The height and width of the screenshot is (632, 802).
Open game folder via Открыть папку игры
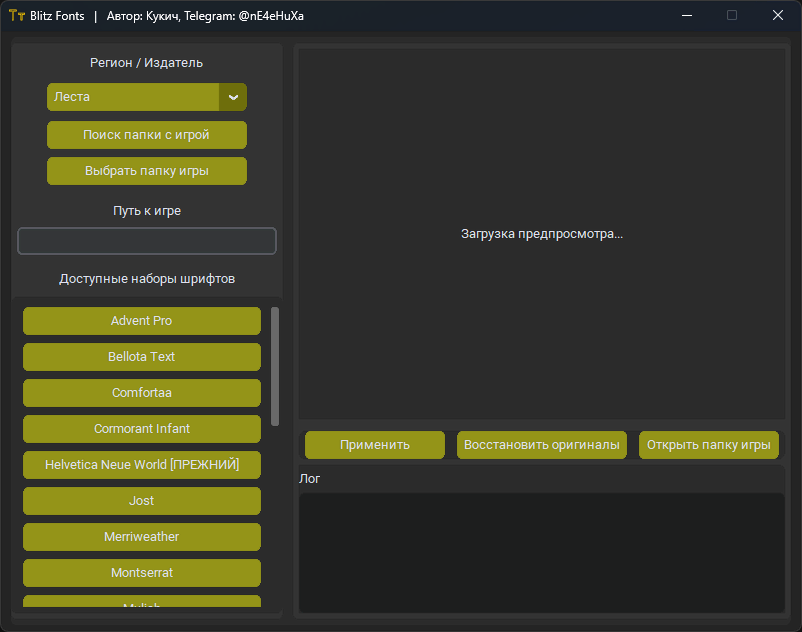[x=708, y=445]
